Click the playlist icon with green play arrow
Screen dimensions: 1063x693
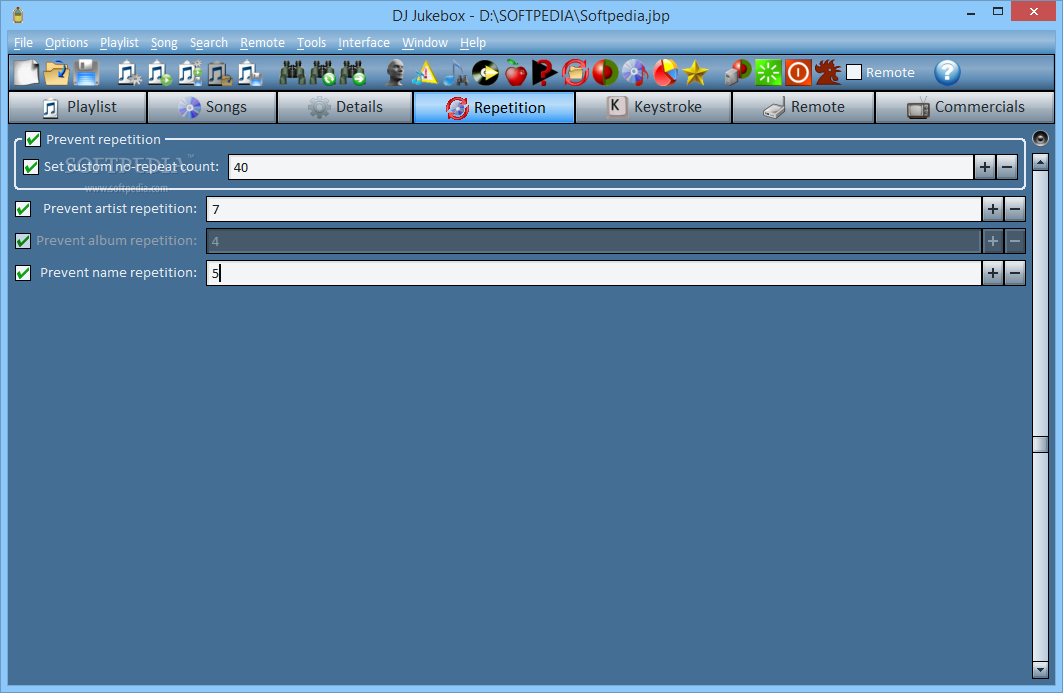(x=159, y=73)
